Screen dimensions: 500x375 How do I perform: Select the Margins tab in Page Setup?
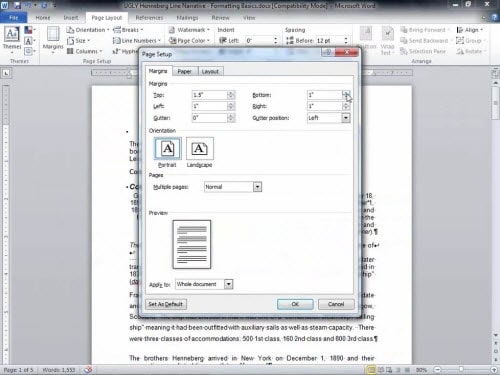pyautogui.click(x=158, y=71)
